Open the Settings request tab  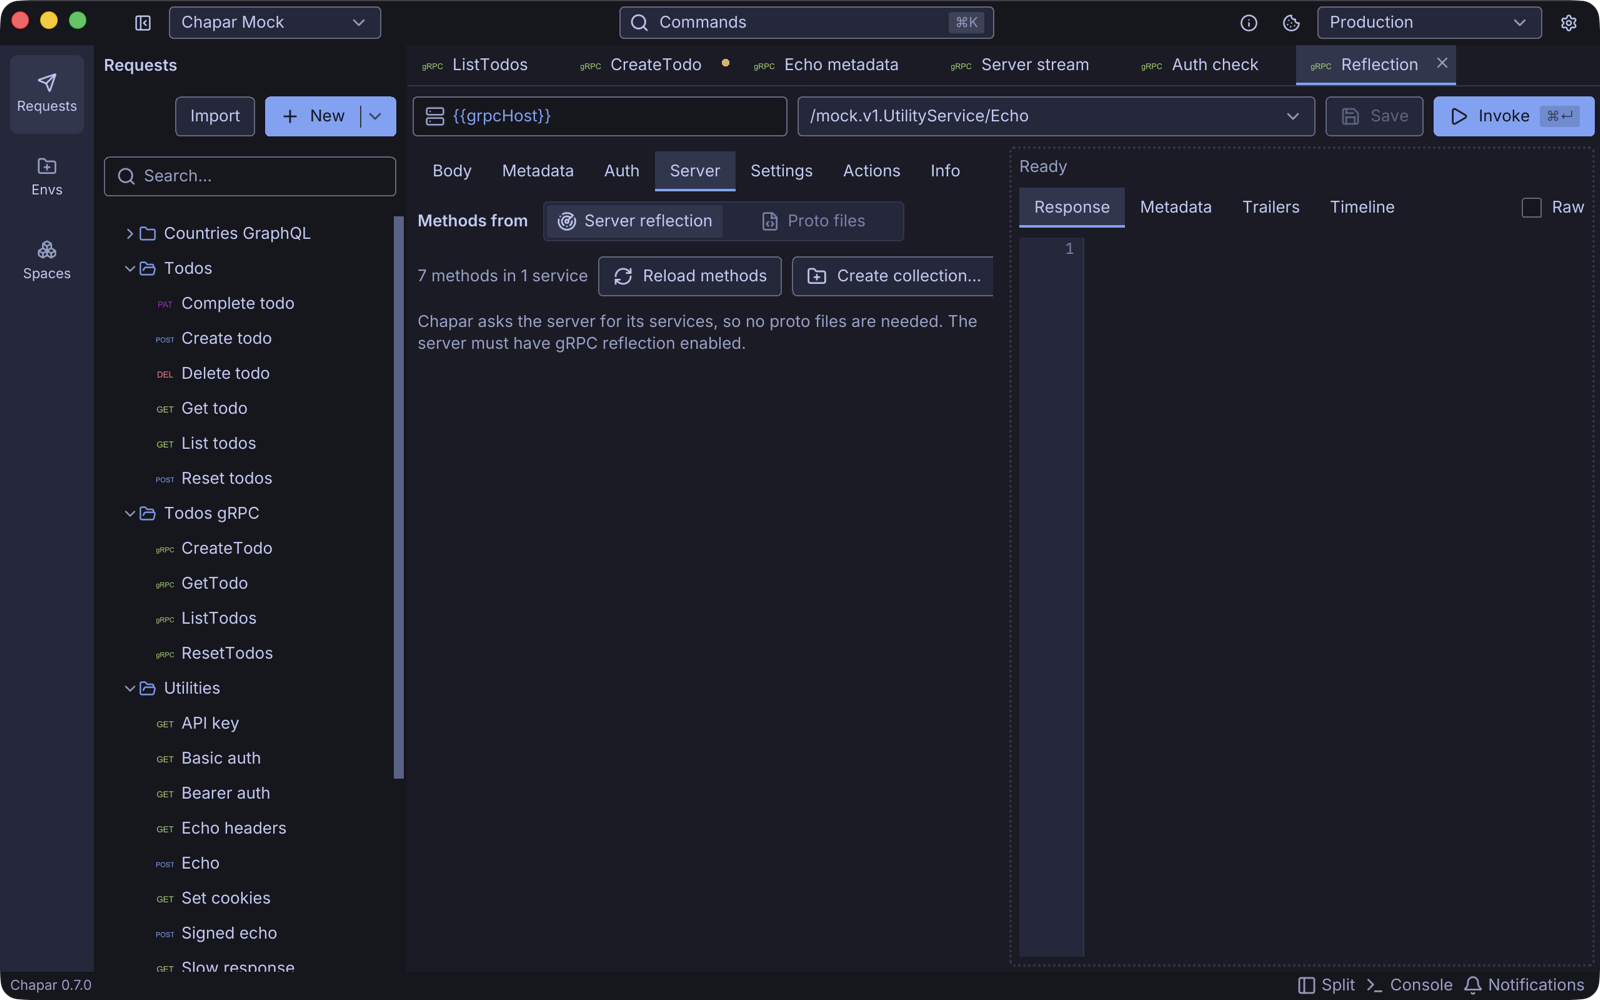point(782,171)
